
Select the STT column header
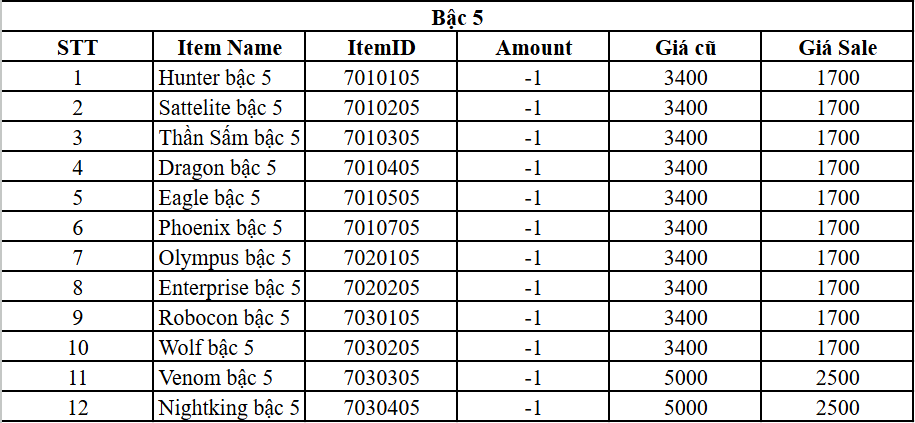[x=77, y=47]
